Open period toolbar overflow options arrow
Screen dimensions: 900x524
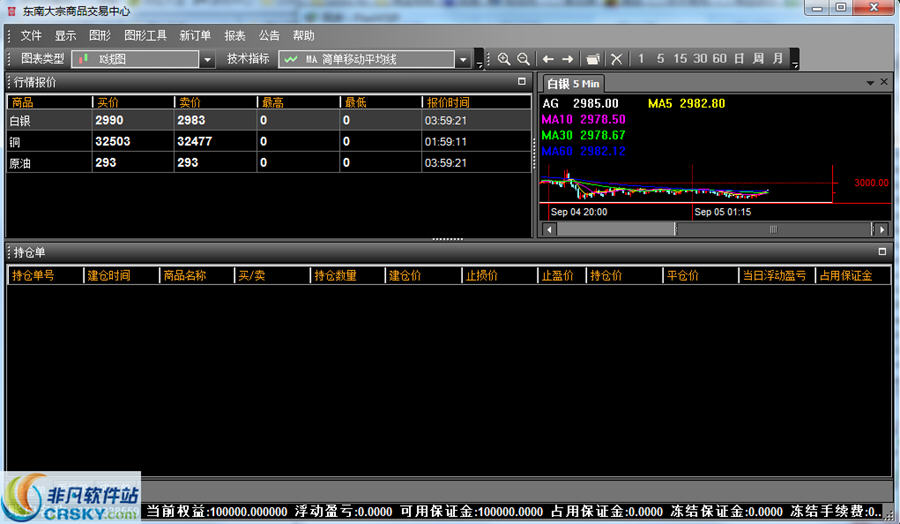pos(795,59)
